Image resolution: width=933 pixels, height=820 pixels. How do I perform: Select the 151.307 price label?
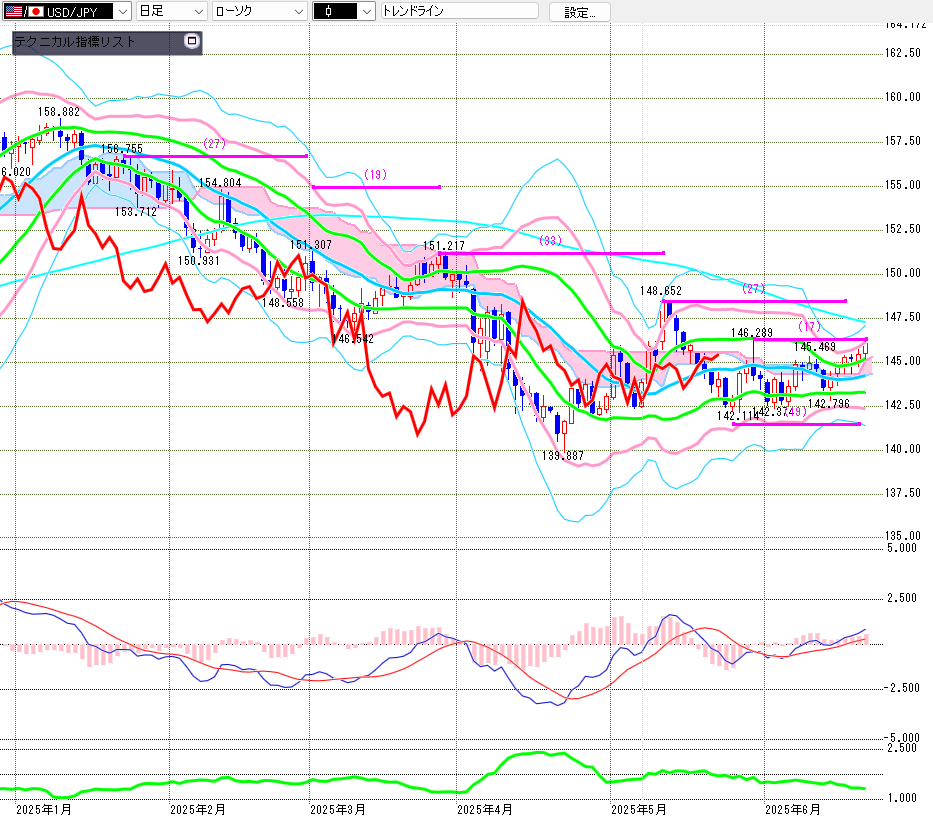(x=311, y=245)
